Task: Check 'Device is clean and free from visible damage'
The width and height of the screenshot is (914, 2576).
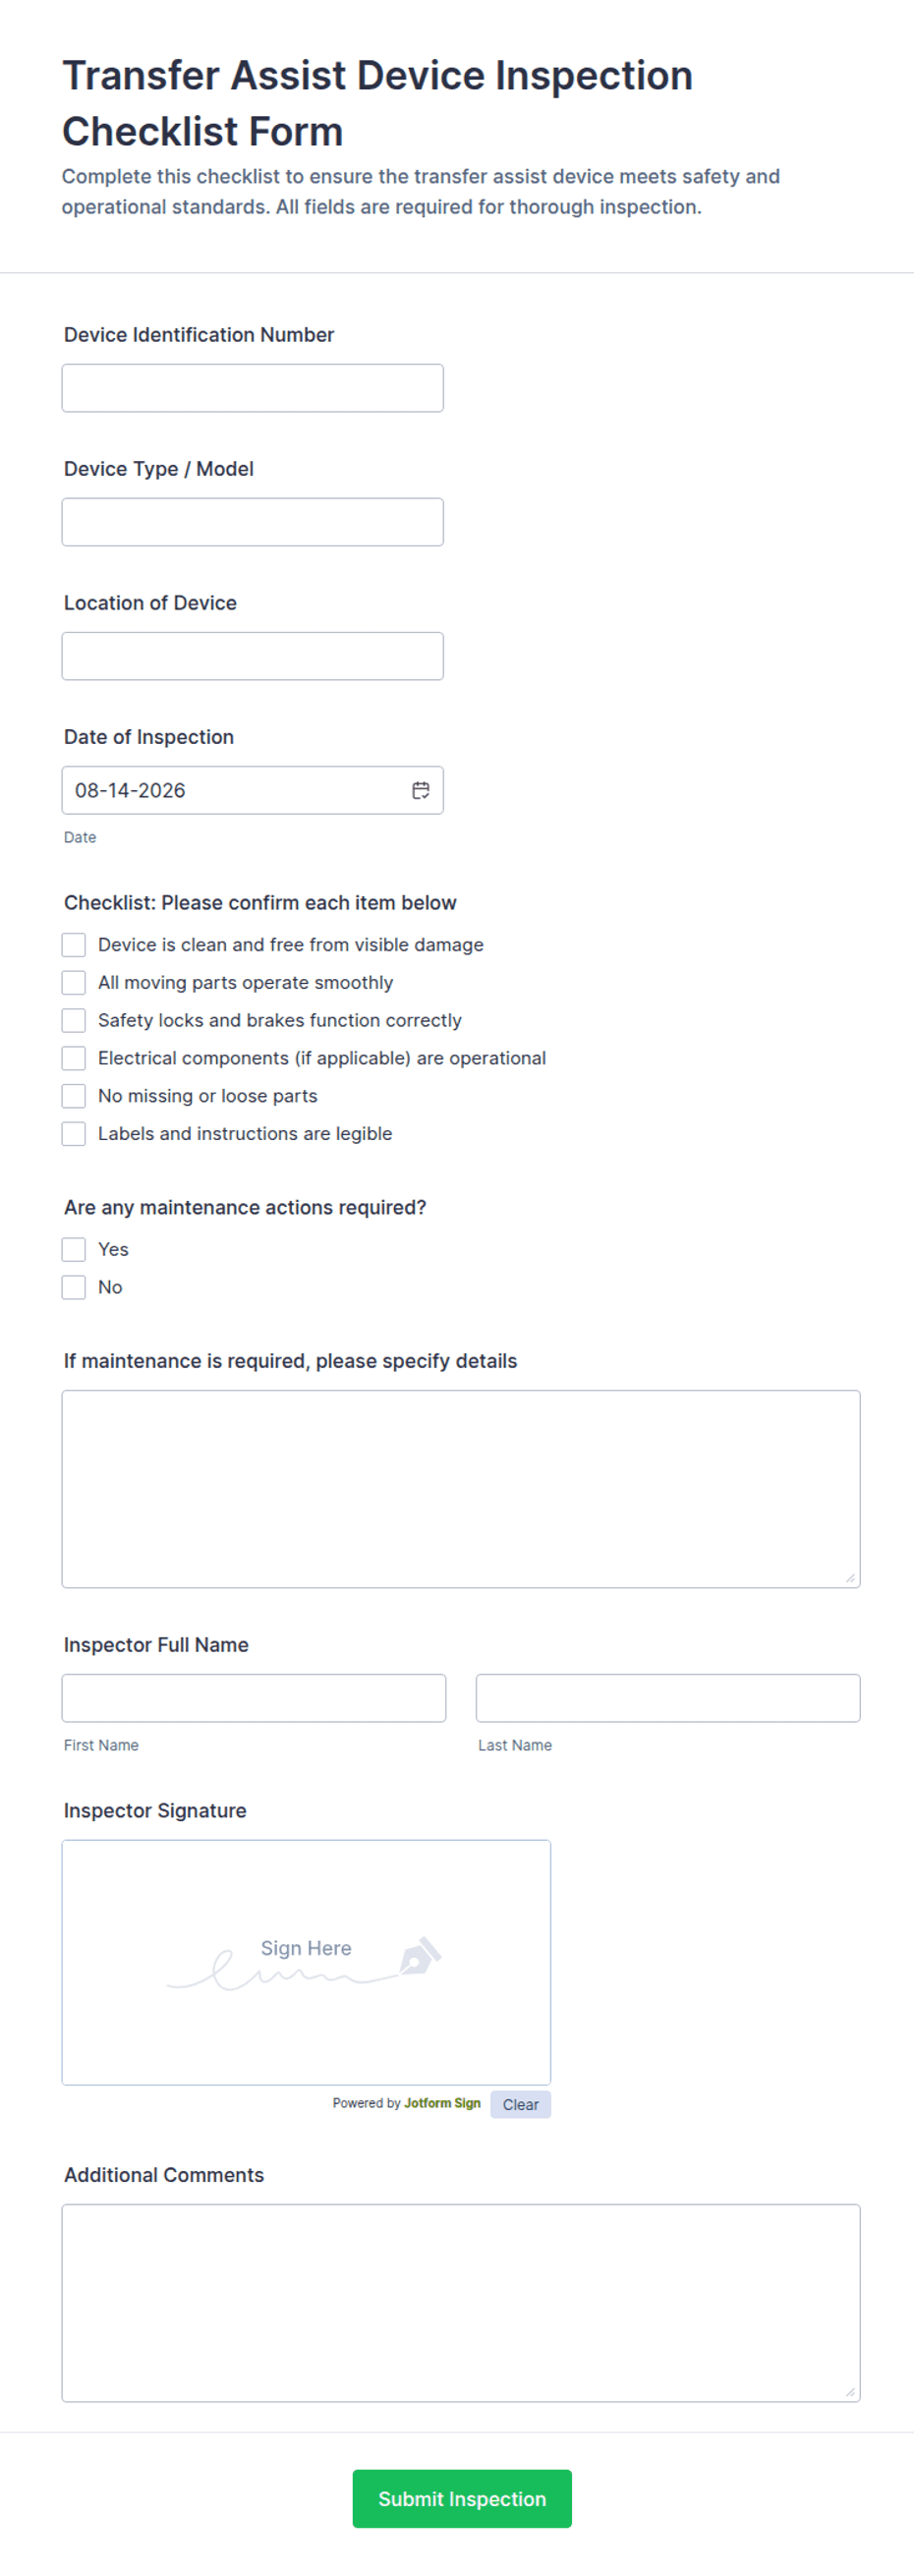Action: pyautogui.click(x=74, y=945)
